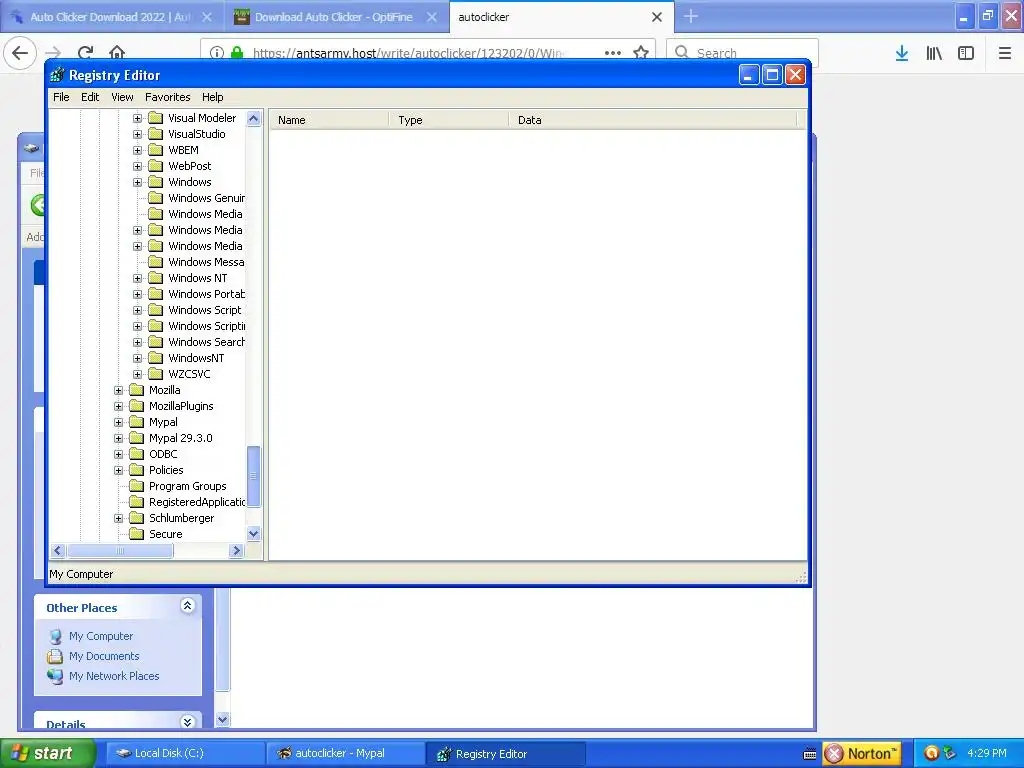The width and height of the screenshot is (1024, 768).
Task: Expand the Schlumberger registry key
Action: pos(118,519)
